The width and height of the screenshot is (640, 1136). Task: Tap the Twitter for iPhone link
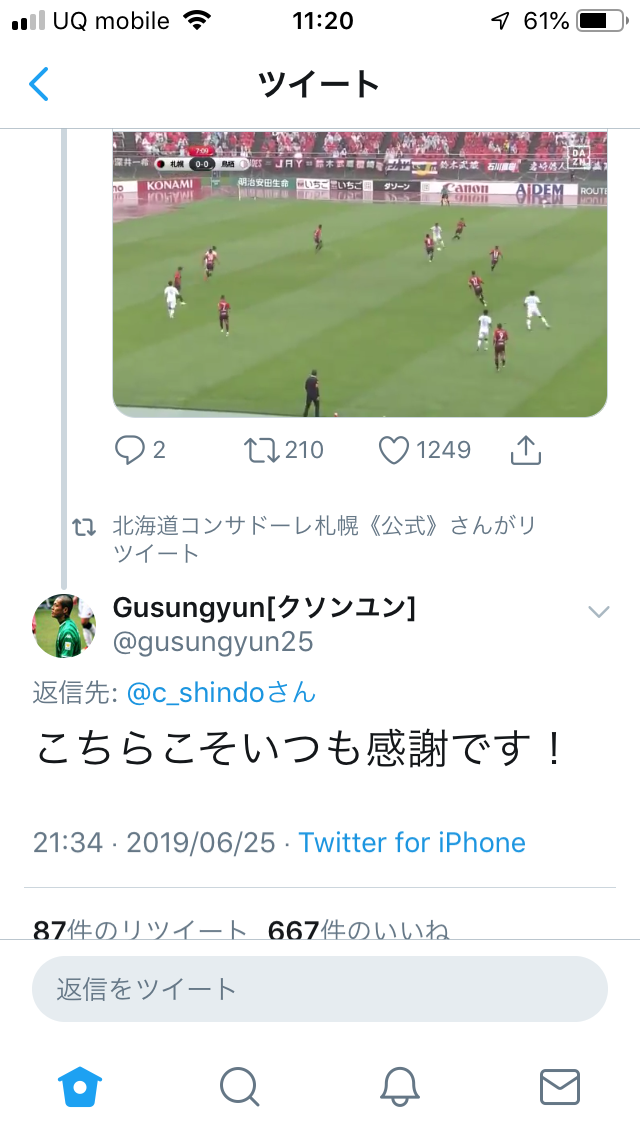coord(412,843)
